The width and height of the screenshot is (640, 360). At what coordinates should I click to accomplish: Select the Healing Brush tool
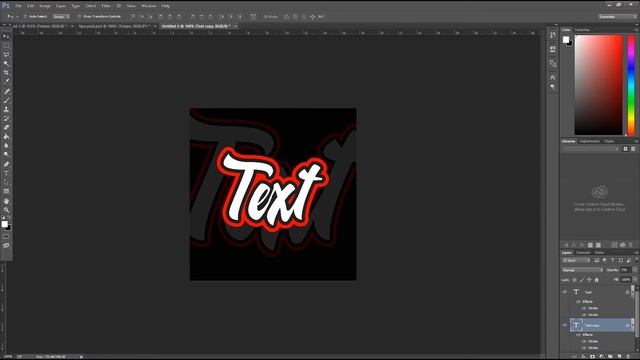click(x=6, y=91)
